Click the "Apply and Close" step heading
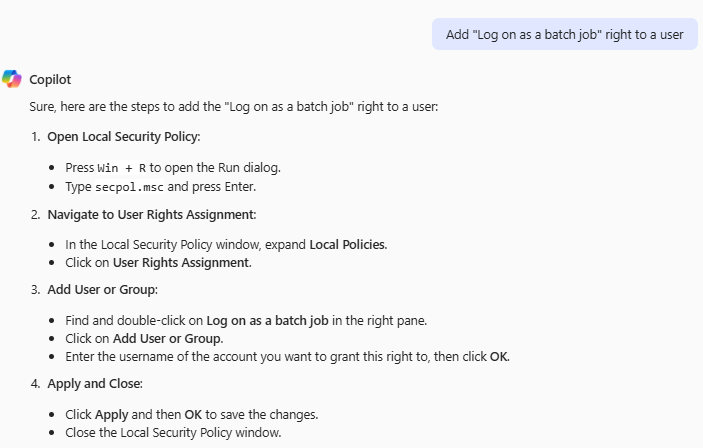 (95, 383)
